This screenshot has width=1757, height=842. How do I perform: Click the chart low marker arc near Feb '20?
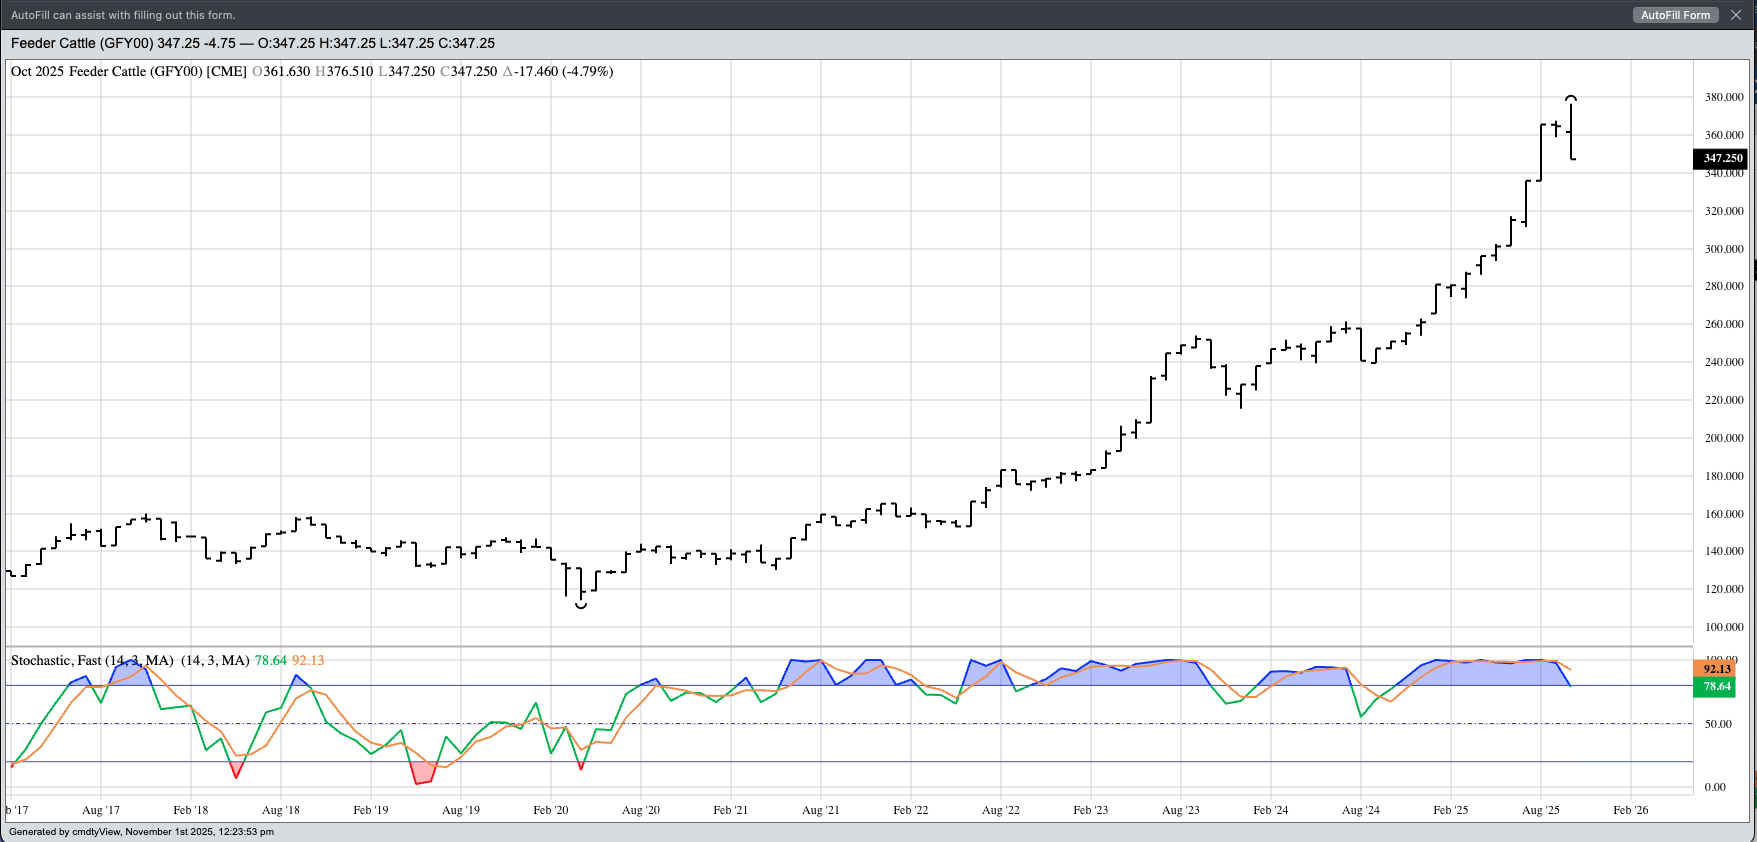point(581,606)
